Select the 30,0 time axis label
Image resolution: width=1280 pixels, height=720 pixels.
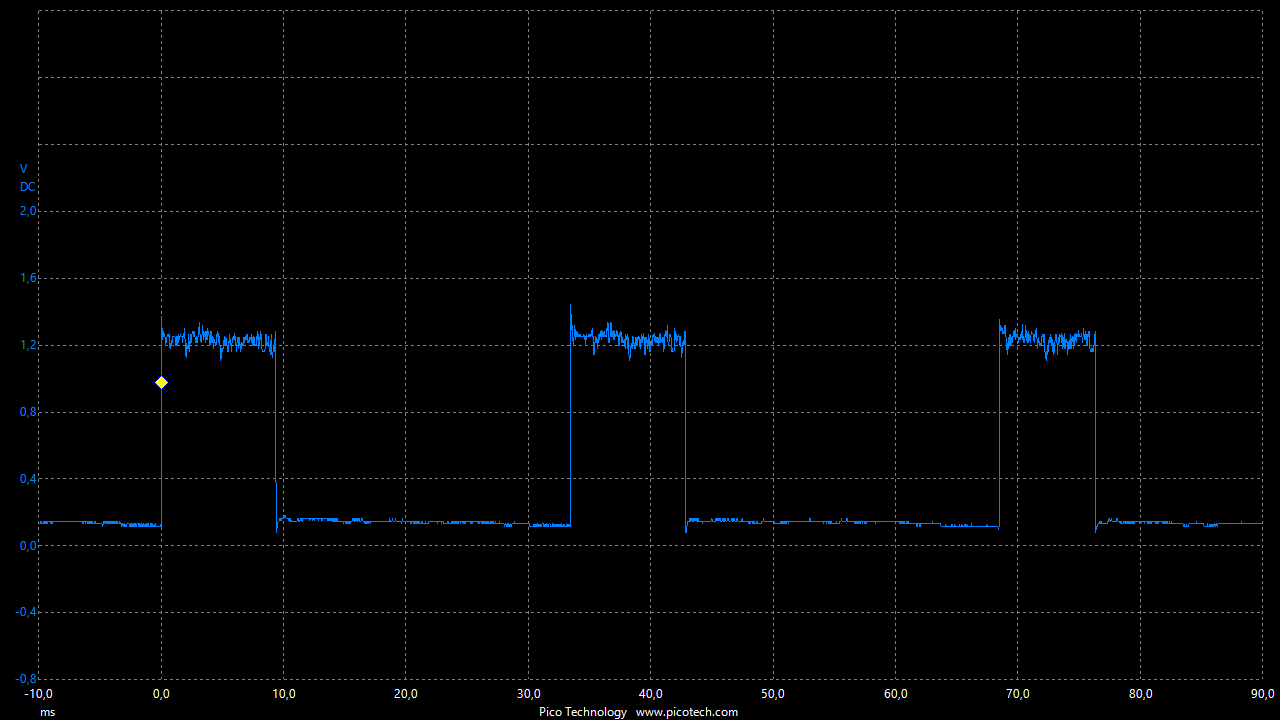tap(528, 694)
